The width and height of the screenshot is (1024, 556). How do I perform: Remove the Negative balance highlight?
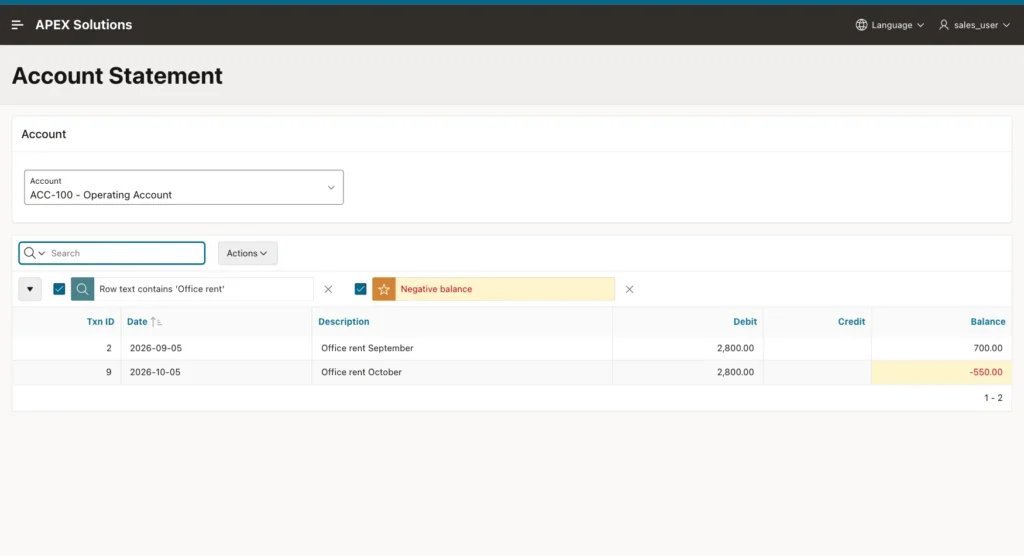coord(630,289)
